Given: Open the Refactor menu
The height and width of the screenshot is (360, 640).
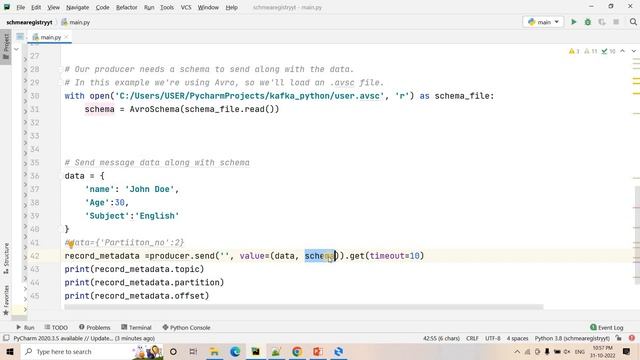Looking at the screenshot, I should (x=127, y=7).
